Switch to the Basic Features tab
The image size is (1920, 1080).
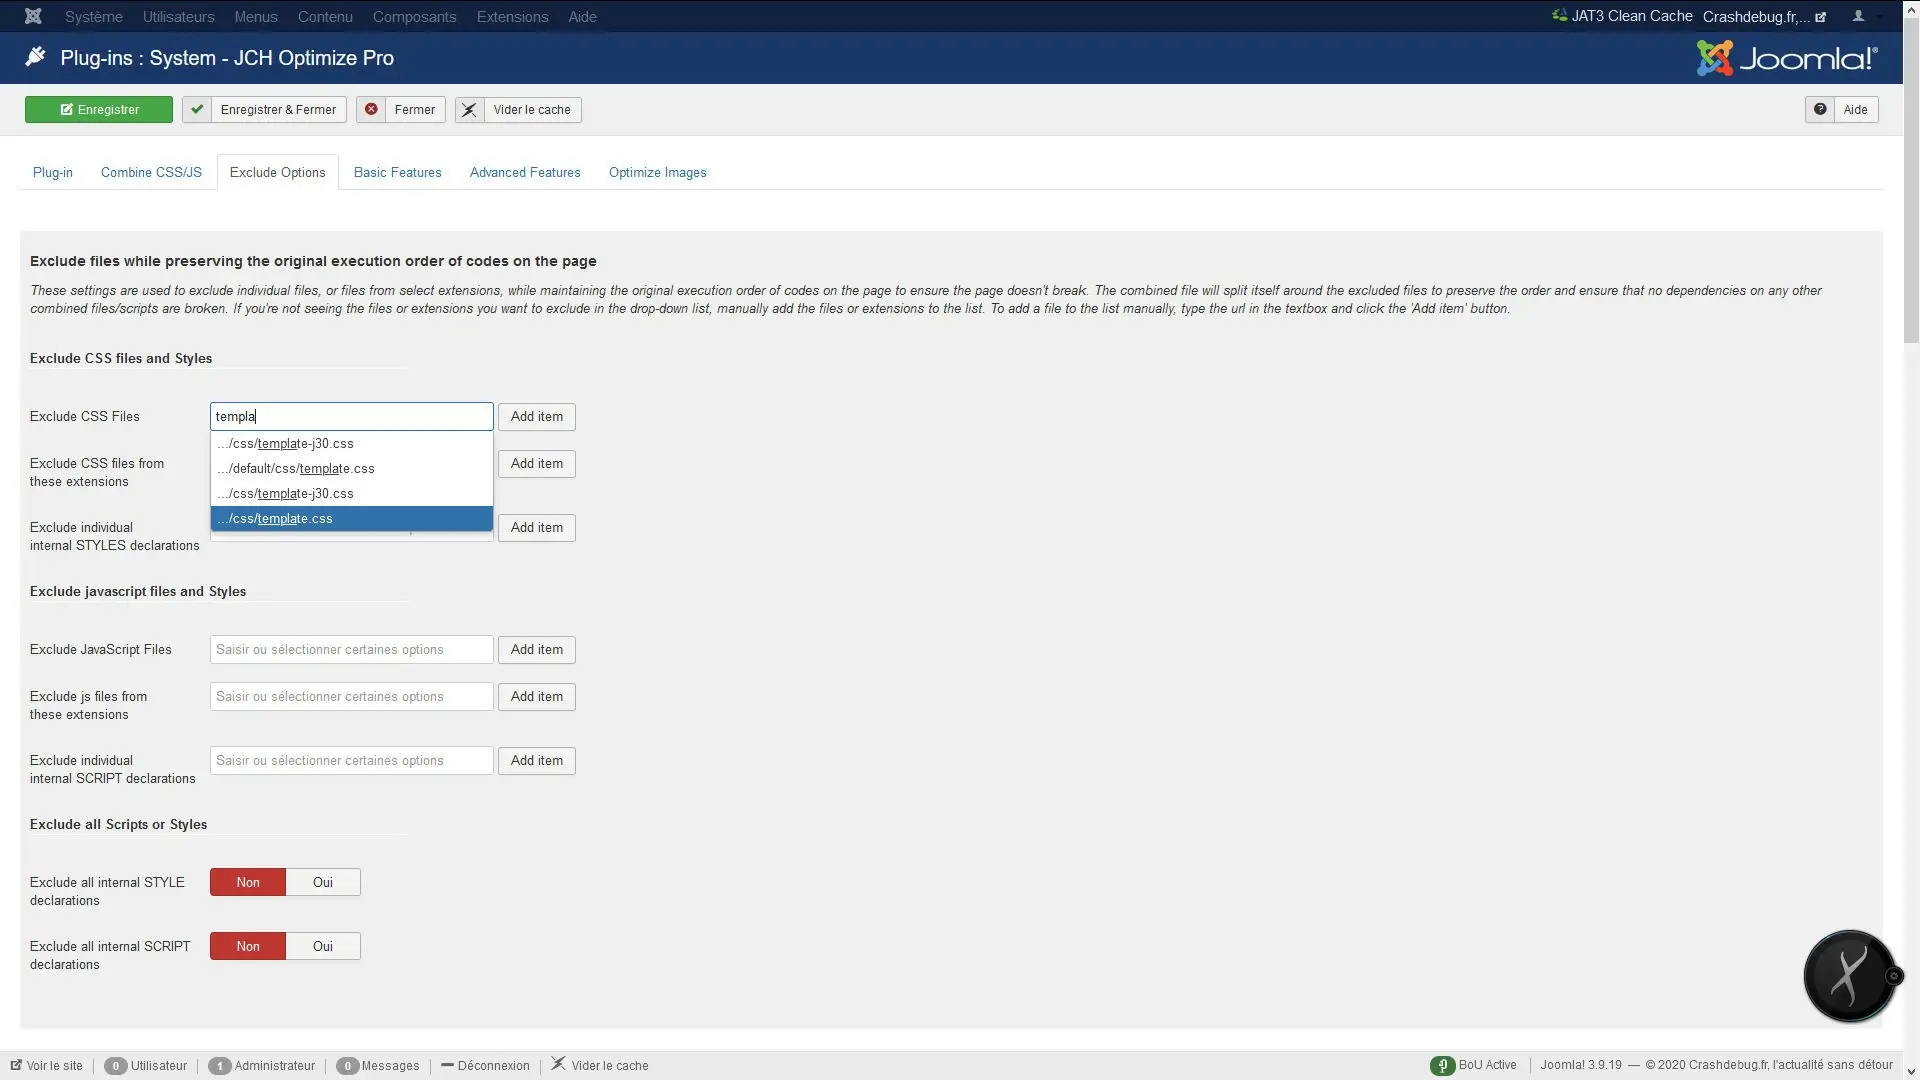398,172
